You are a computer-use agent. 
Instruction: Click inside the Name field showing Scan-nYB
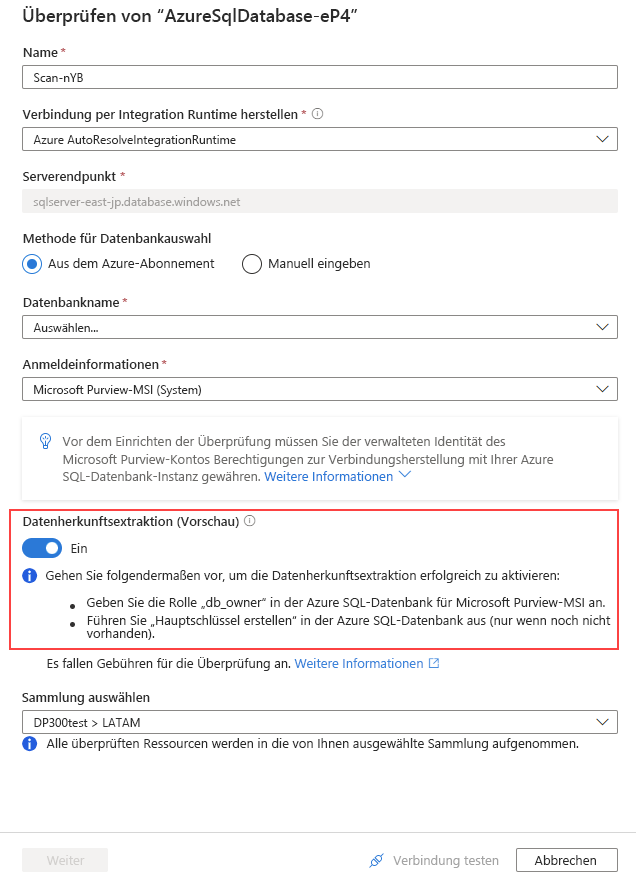click(318, 77)
